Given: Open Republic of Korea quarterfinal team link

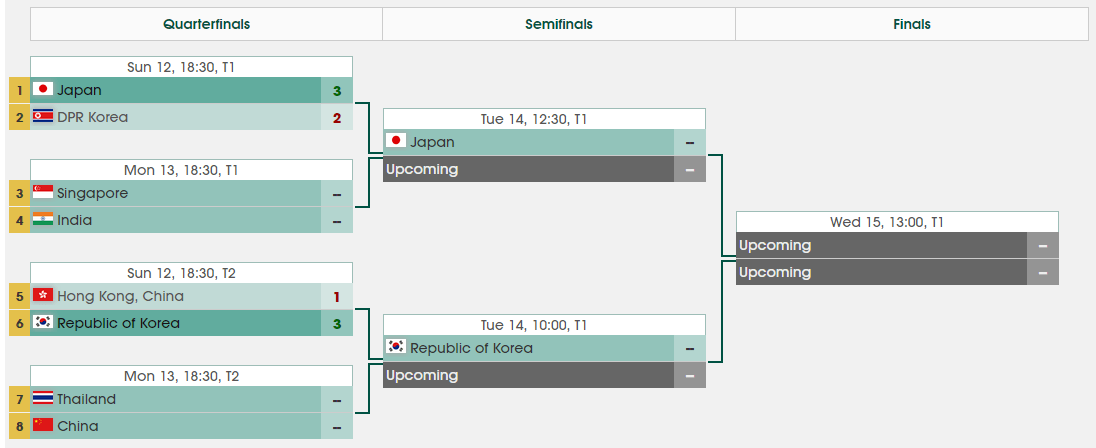Looking at the screenshot, I should tap(118, 323).
